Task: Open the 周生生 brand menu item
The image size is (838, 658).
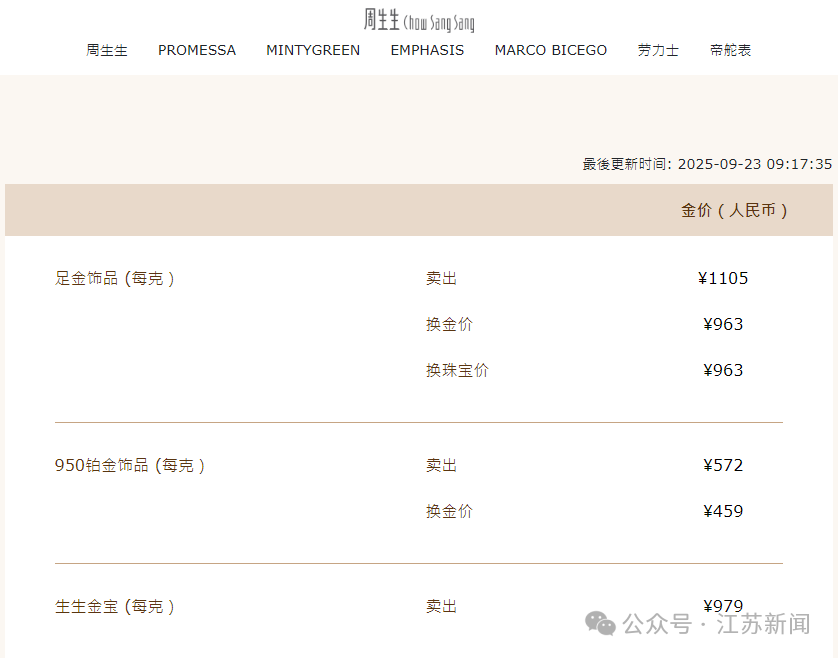Action: pos(107,50)
